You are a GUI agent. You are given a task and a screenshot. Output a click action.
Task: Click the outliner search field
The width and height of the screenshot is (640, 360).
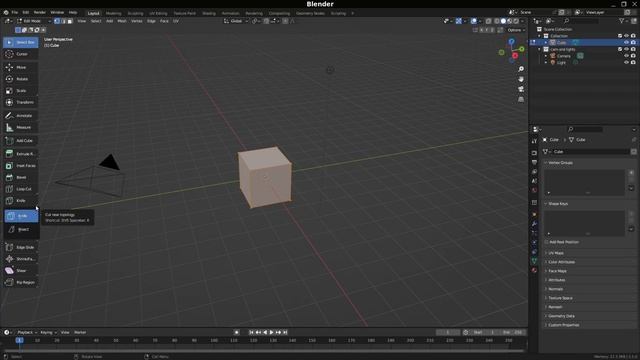click(582, 21)
